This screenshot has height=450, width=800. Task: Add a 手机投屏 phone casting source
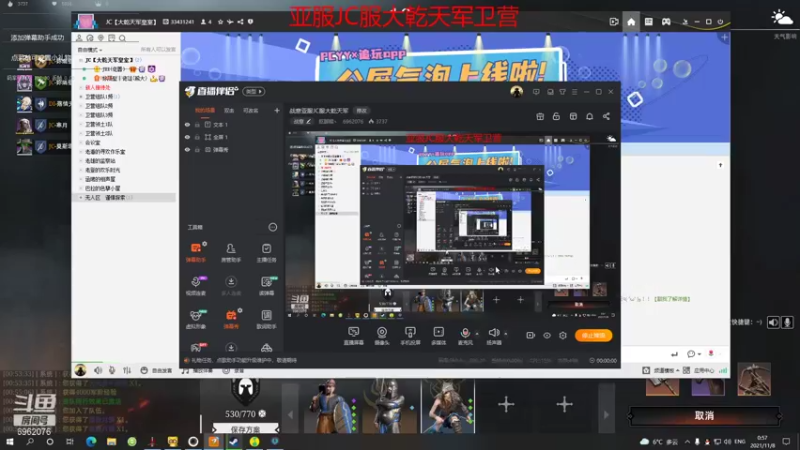(410, 336)
